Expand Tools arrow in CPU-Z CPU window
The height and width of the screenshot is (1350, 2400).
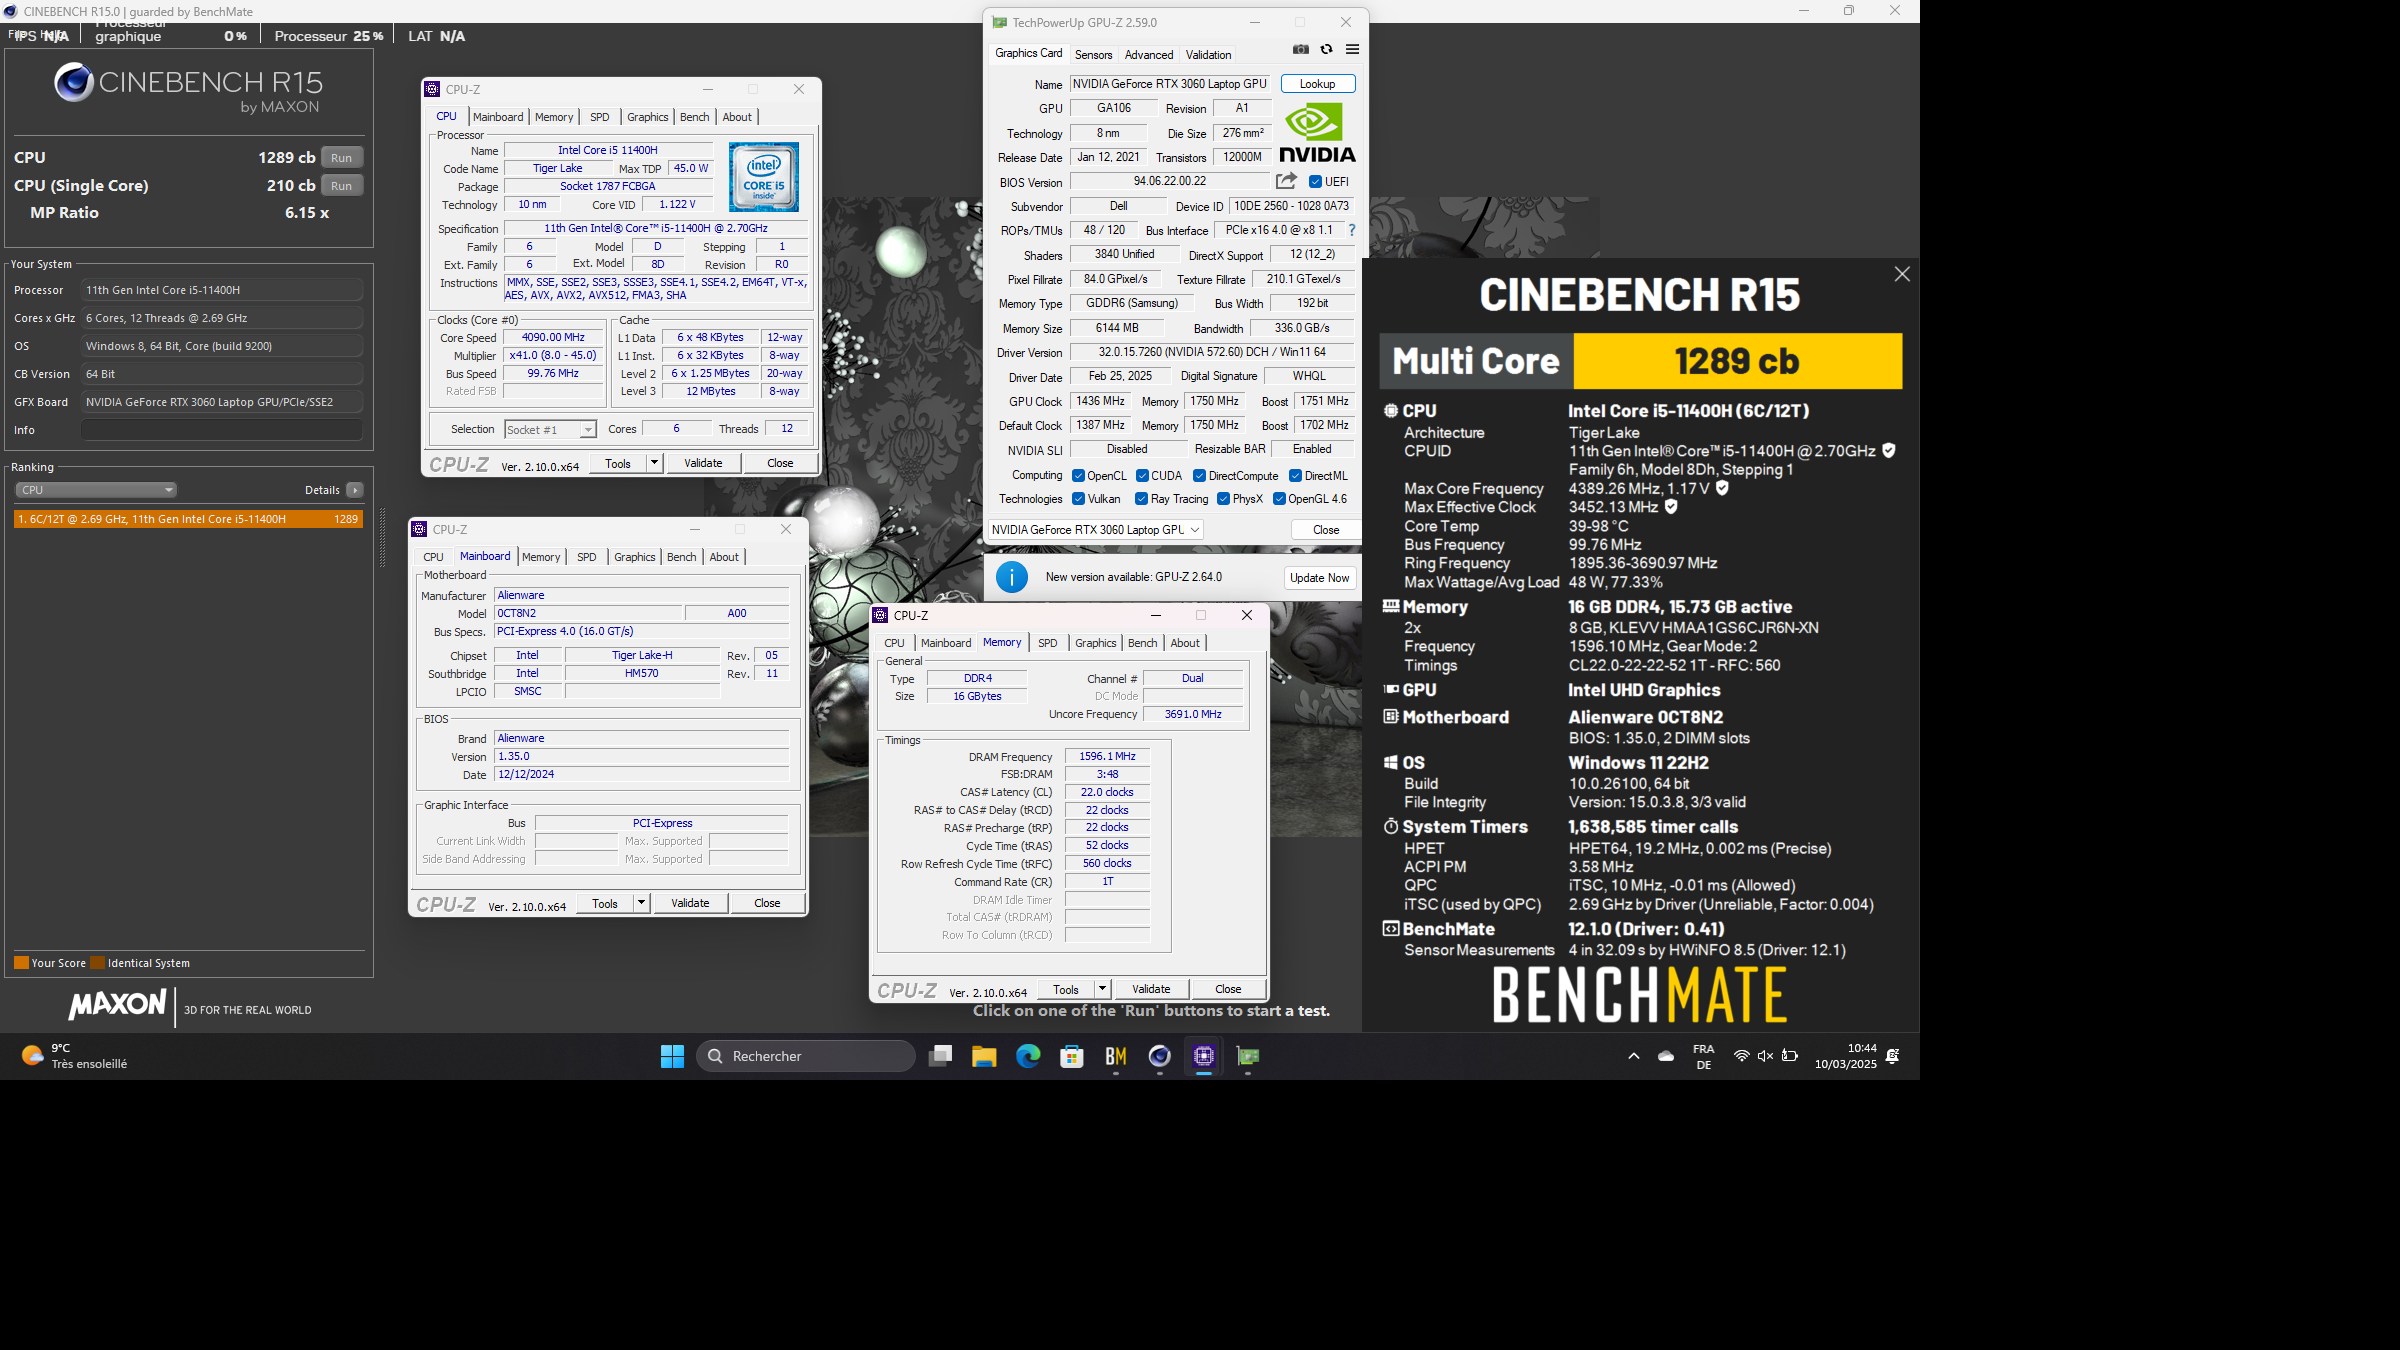[x=654, y=463]
